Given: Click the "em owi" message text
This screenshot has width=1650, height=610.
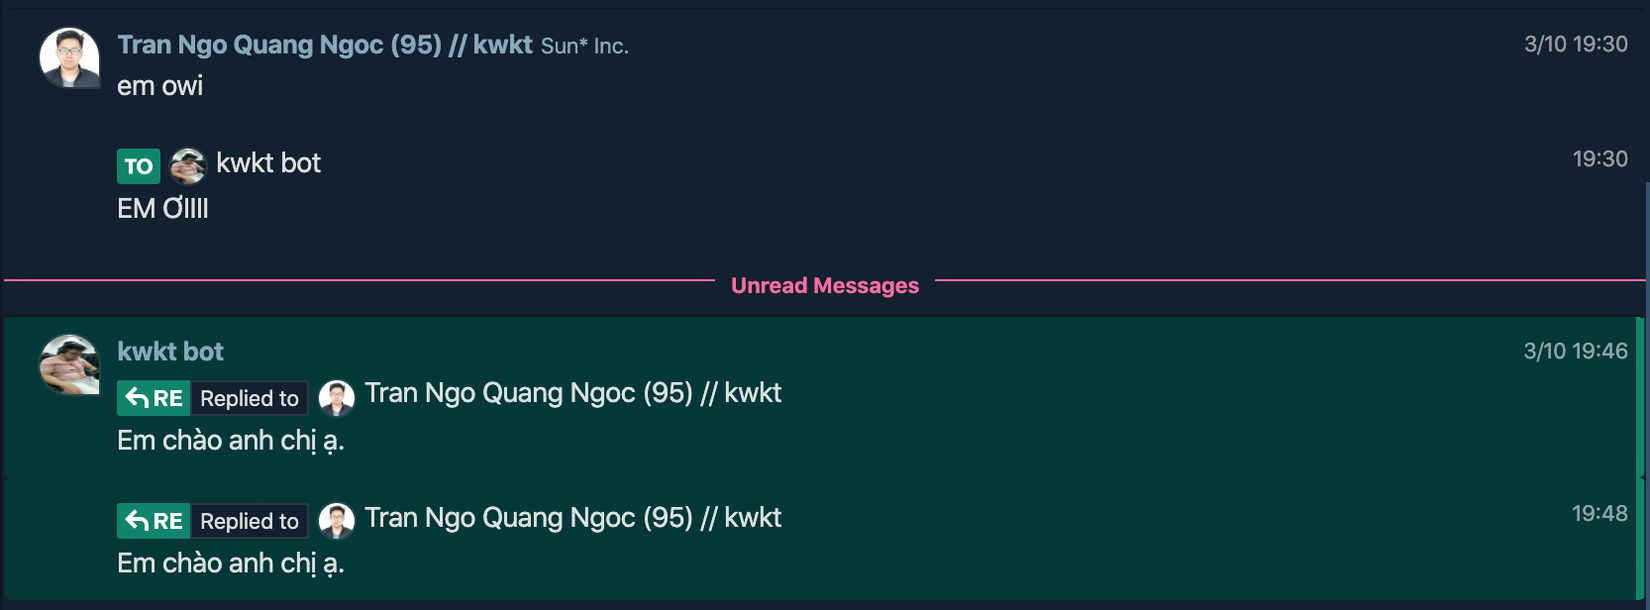Looking at the screenshot, I should point(160,86).
